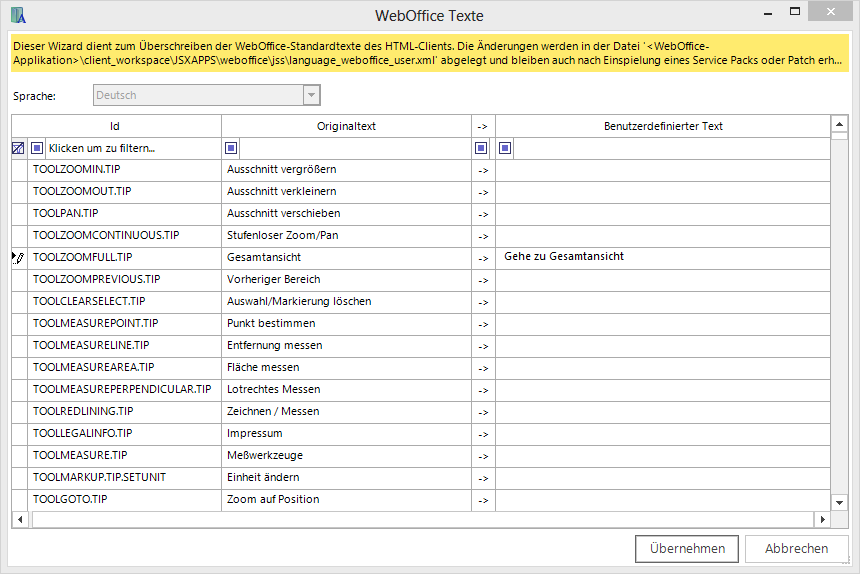Image resolution: width=860 pixels, height=574 pixels.
Task: Click the filter operator icon in Id column
Action: (x=38, y=148)
